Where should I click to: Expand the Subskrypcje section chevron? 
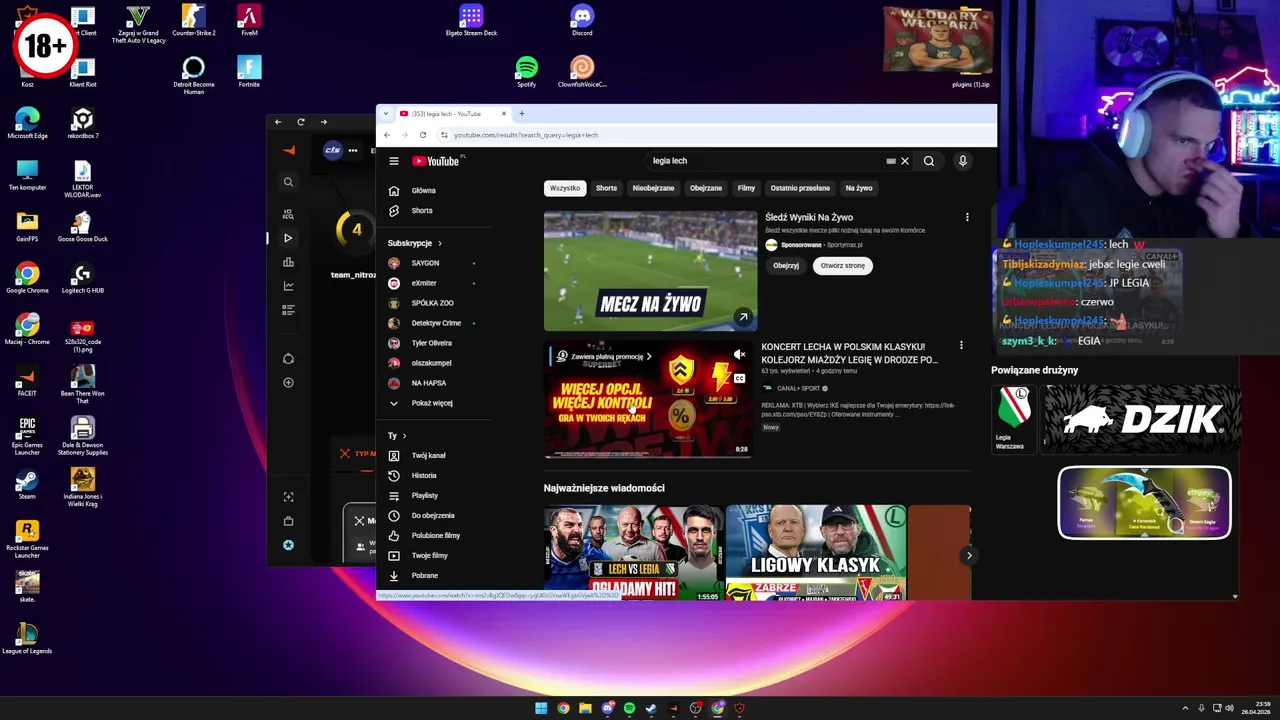439,243
